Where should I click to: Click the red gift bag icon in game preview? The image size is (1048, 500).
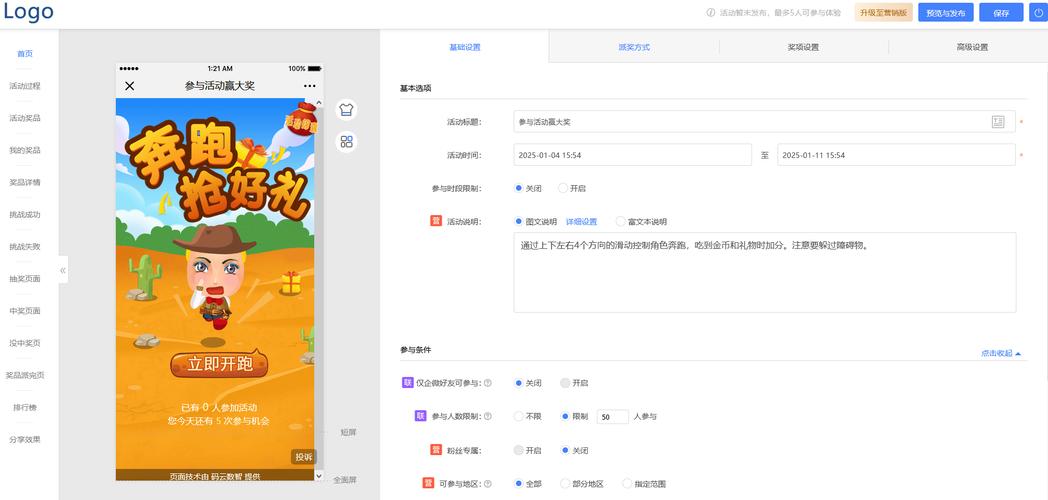pos(303,119)
